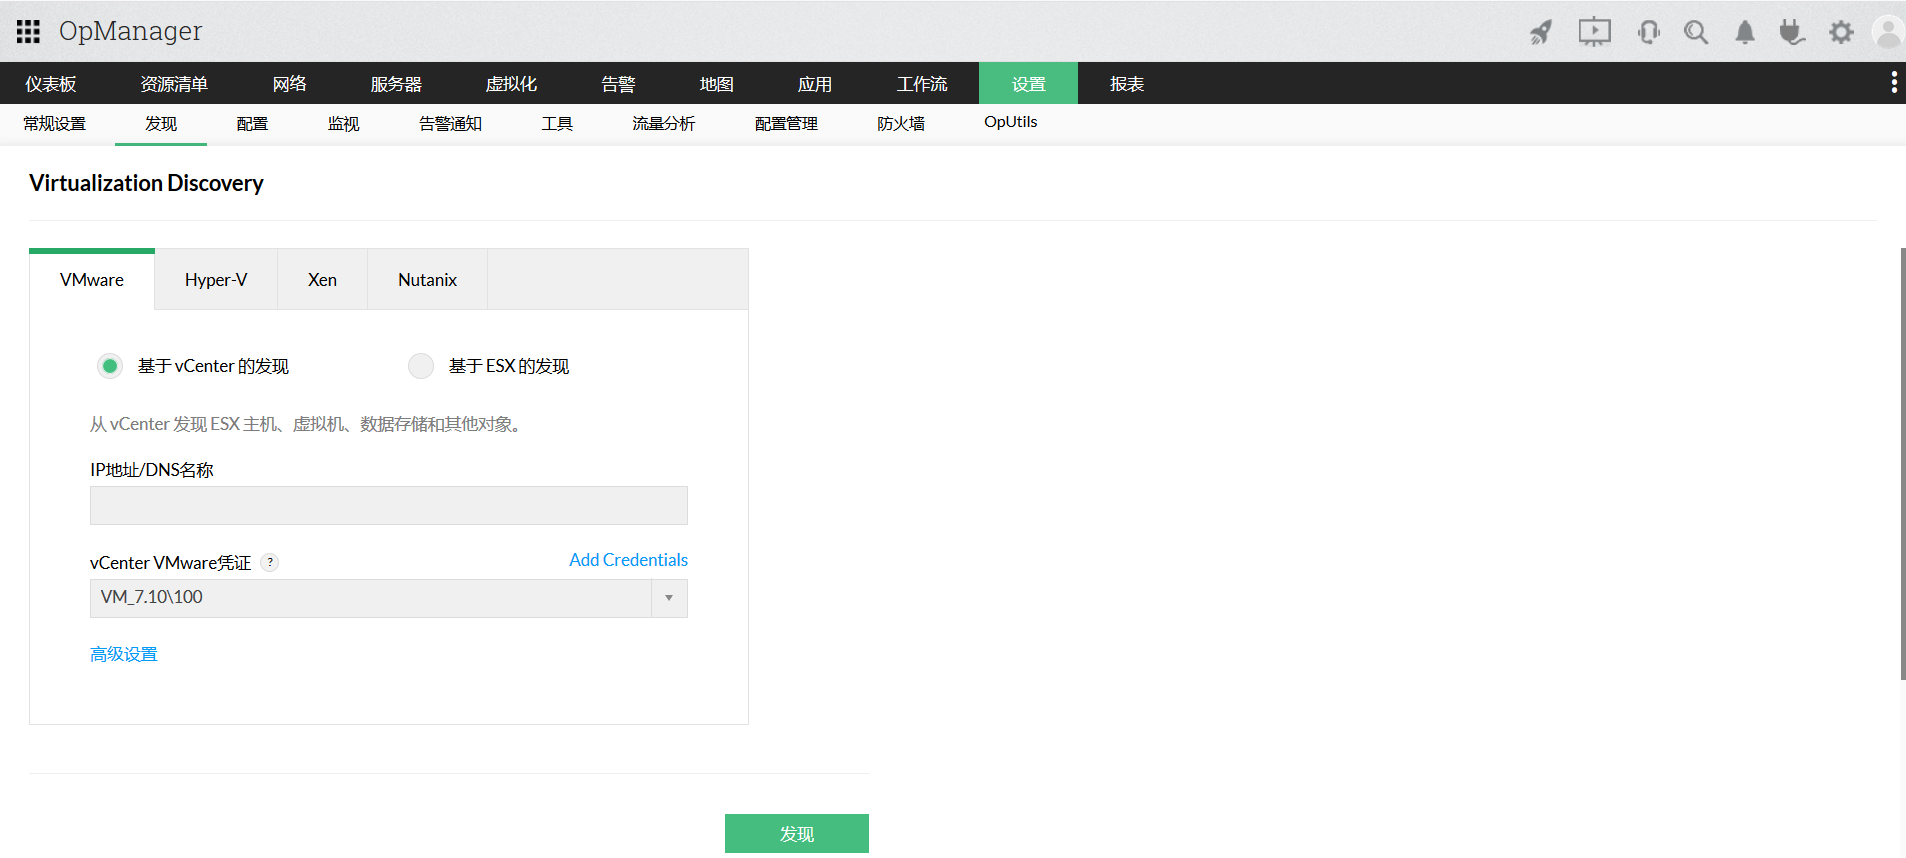Open the 工作流 menu

click(x=922, y=84)
